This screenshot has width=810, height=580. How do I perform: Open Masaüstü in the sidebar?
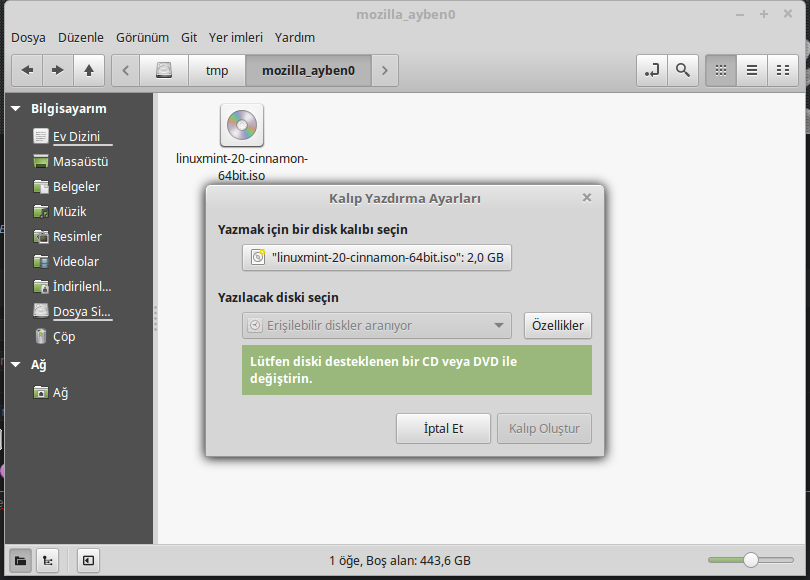pos(71,162)
